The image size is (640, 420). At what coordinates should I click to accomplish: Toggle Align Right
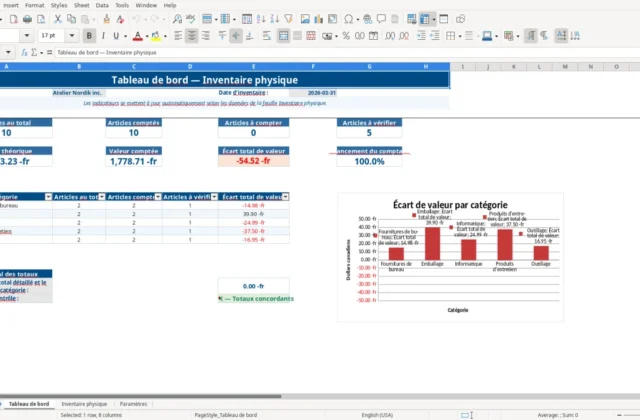click(x=205, y=36)
